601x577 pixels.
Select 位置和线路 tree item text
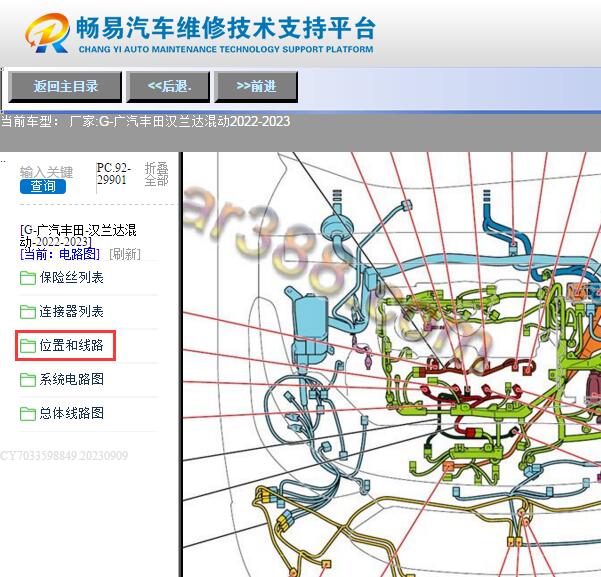(71, 345)
